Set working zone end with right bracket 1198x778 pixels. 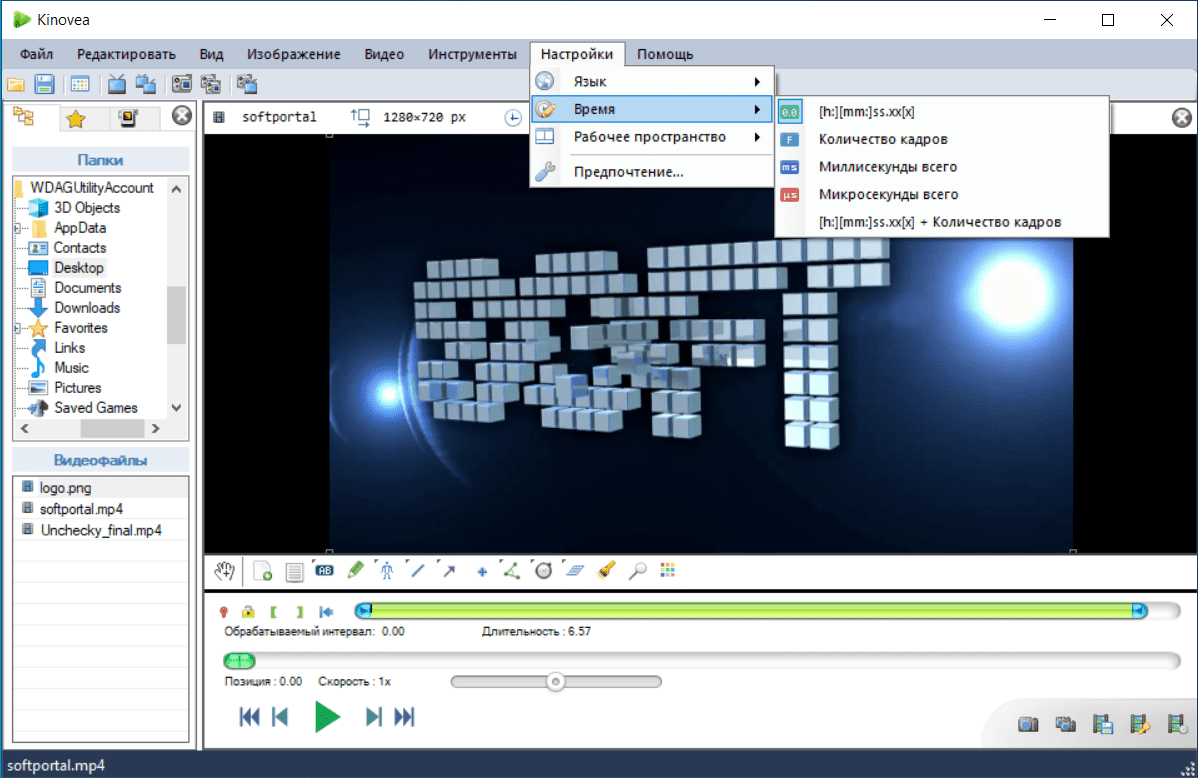(300, 611)
